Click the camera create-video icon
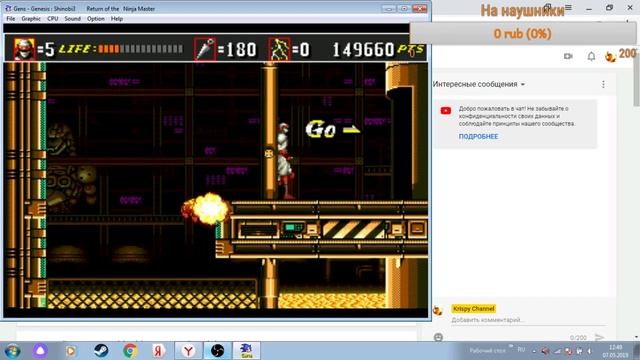This screenshot has height=360, width=640. click(568, 56)
